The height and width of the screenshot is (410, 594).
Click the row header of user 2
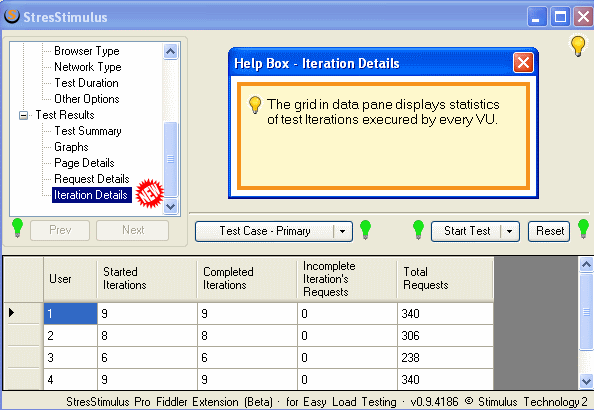click(23, 335)
